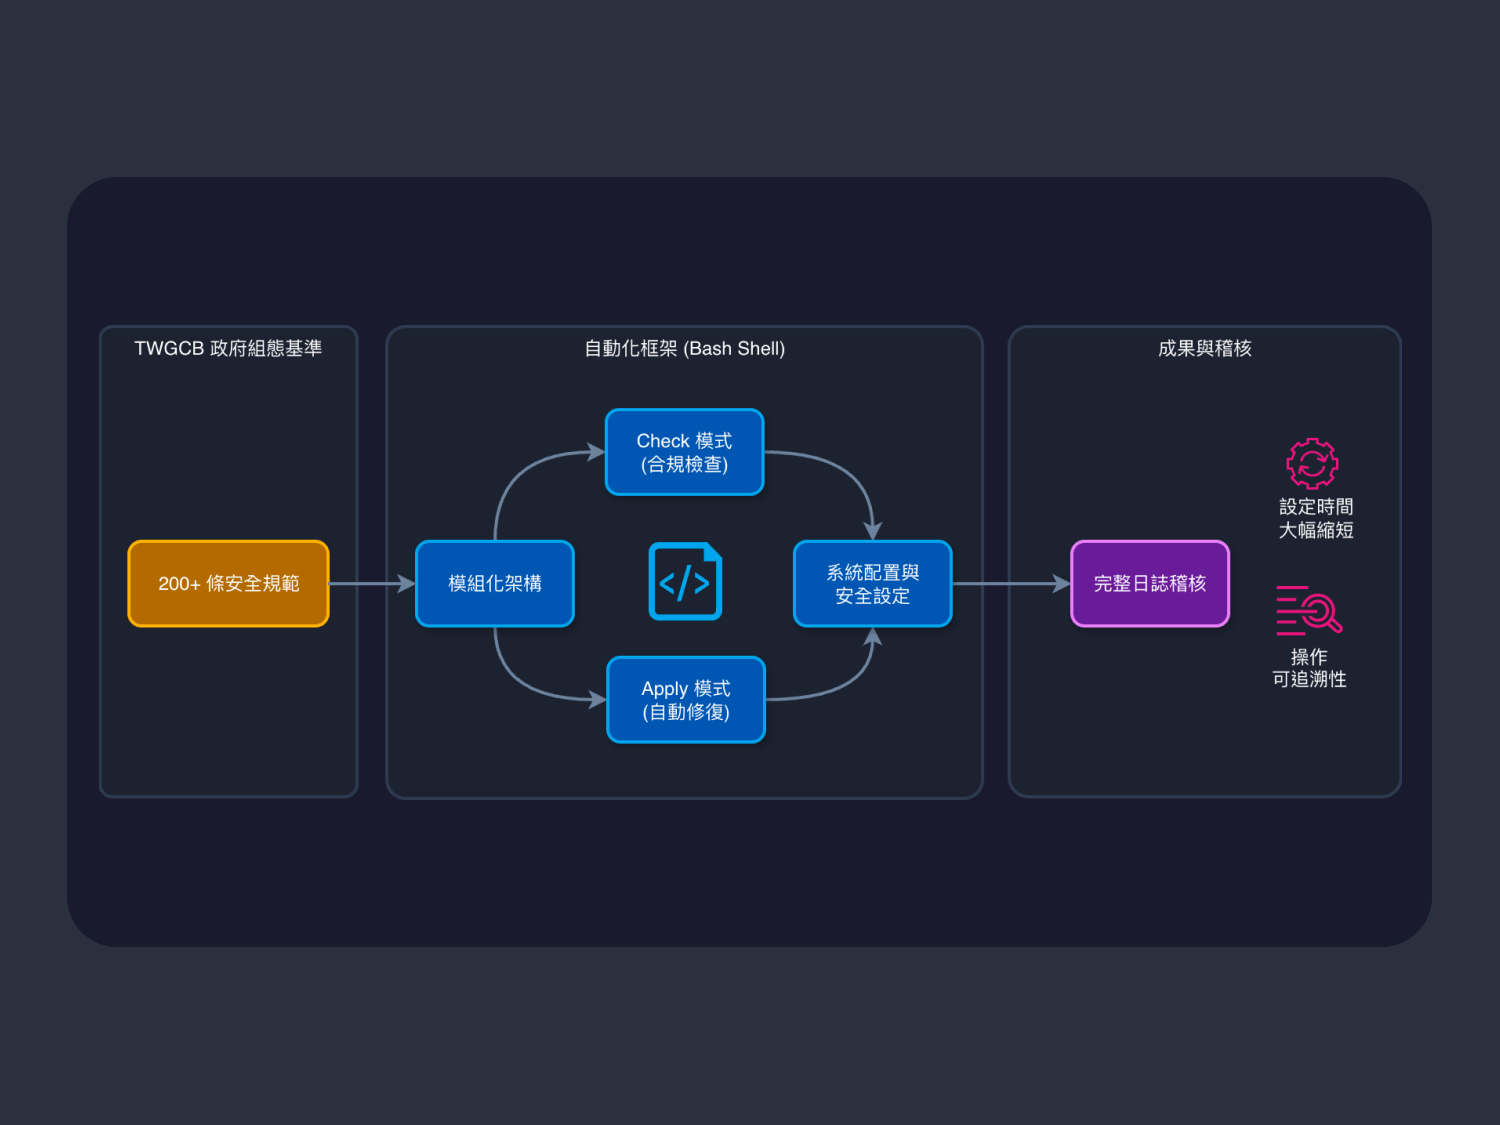Select the 模組化架構 node
The width and height of the screenshot is (1500, 1125).
495,584
